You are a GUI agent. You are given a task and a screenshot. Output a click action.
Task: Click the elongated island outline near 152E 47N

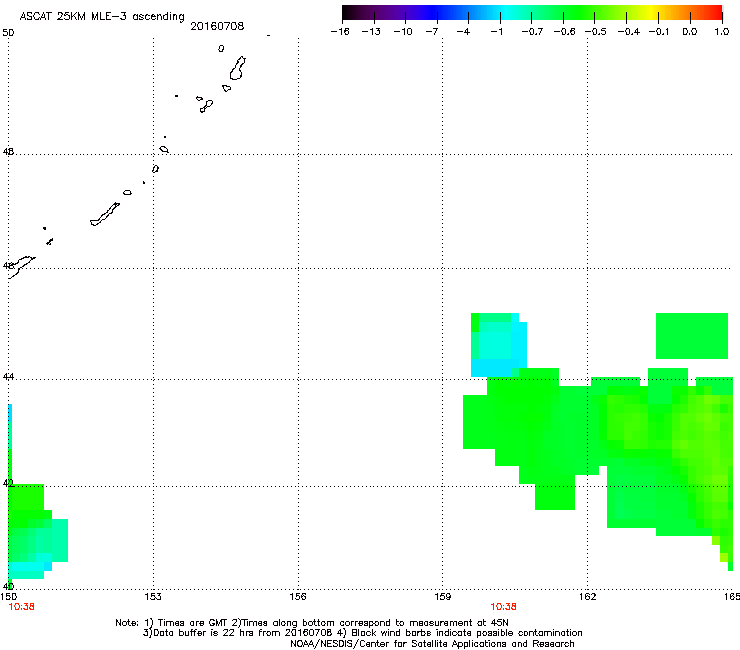(x=105, y=214)
